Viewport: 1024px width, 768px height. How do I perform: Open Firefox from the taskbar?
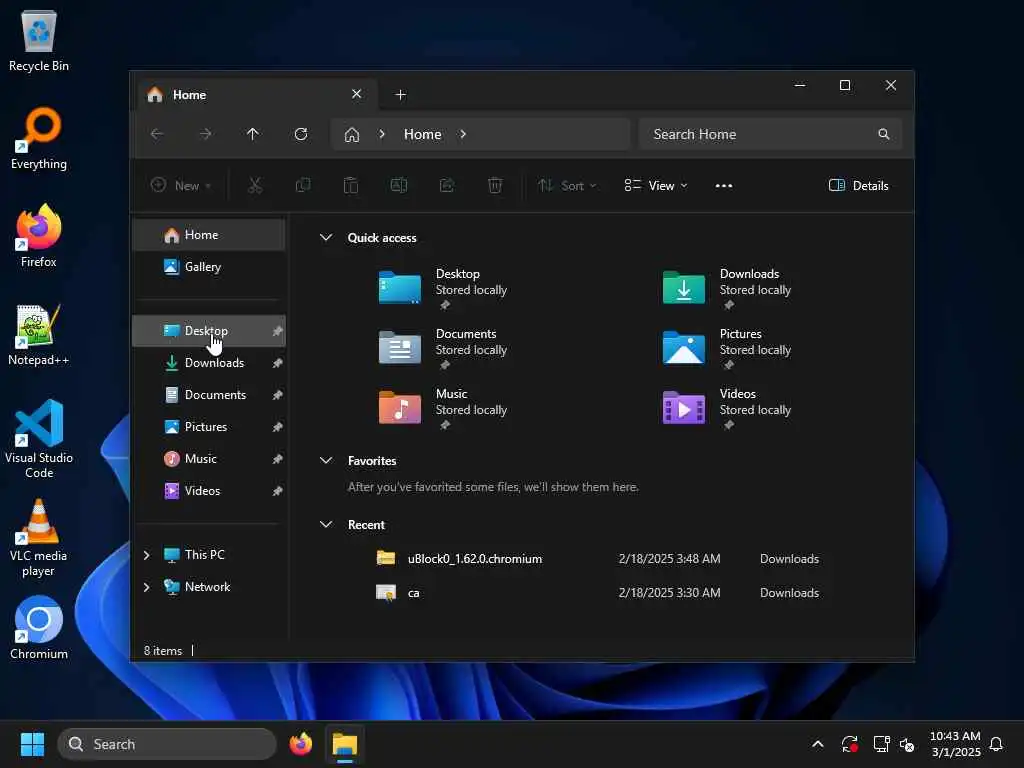pyautogui.click(x=301, y=744)
